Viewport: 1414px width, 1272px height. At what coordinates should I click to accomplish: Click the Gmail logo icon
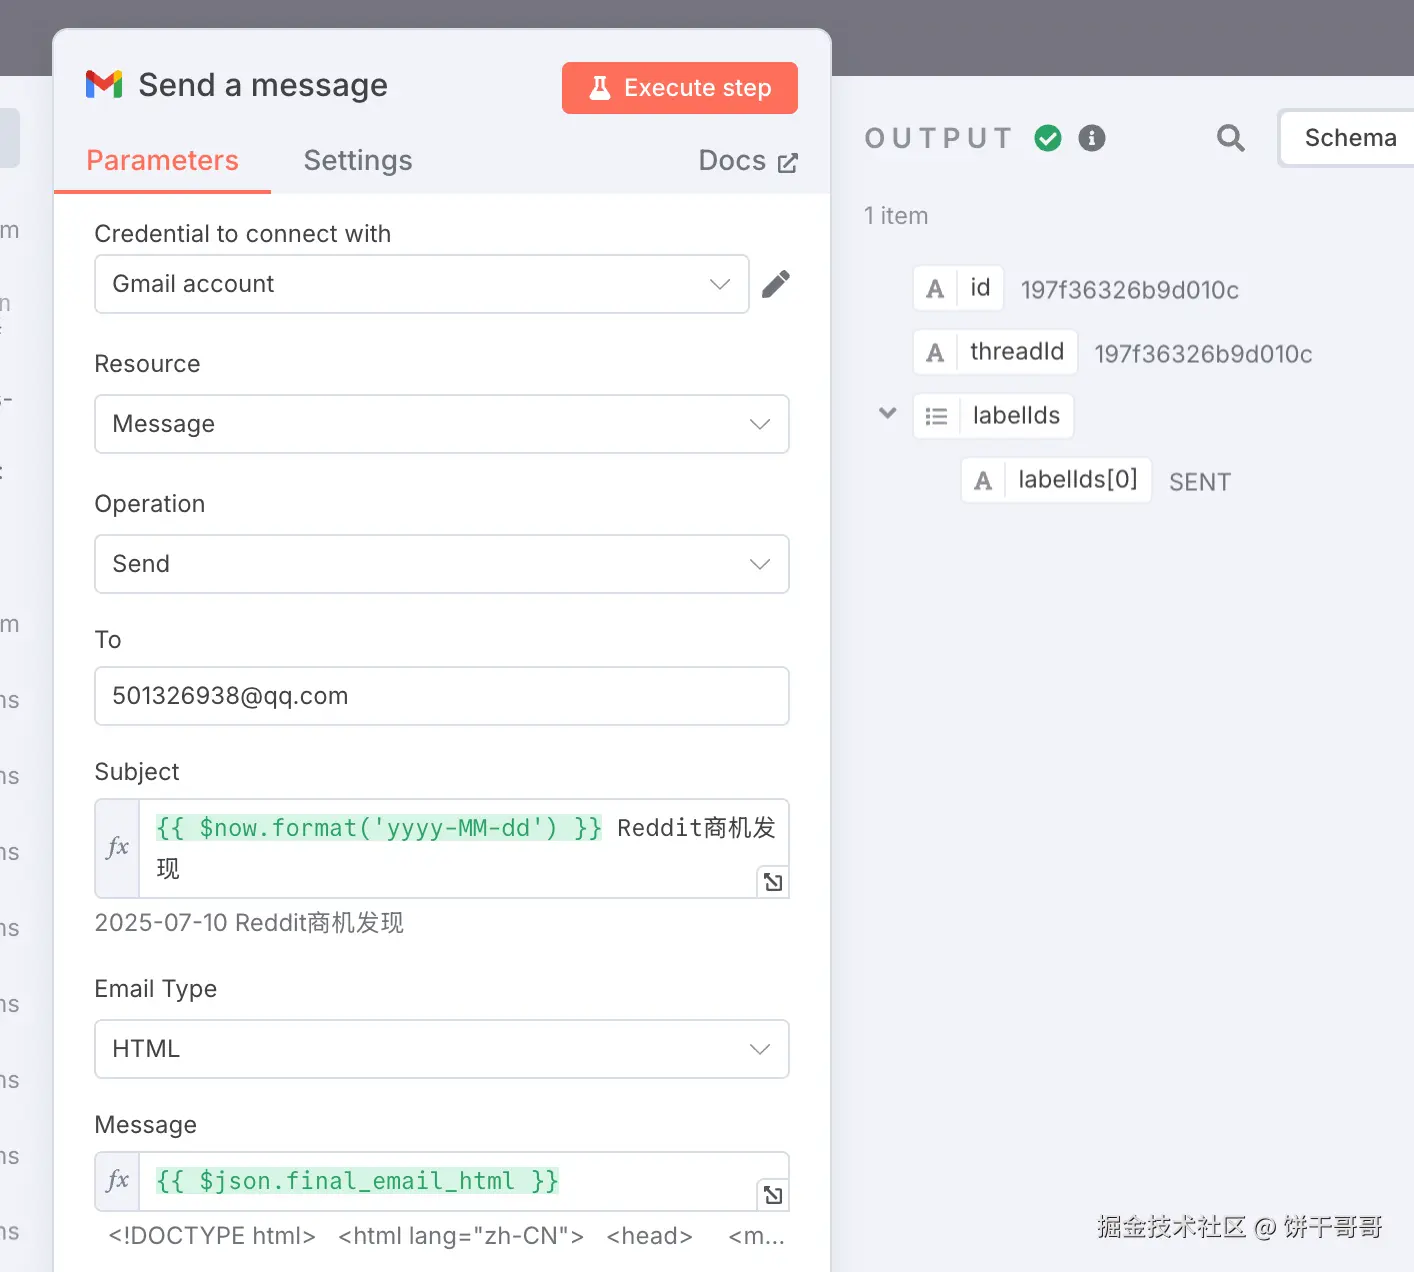click(104, 85)
